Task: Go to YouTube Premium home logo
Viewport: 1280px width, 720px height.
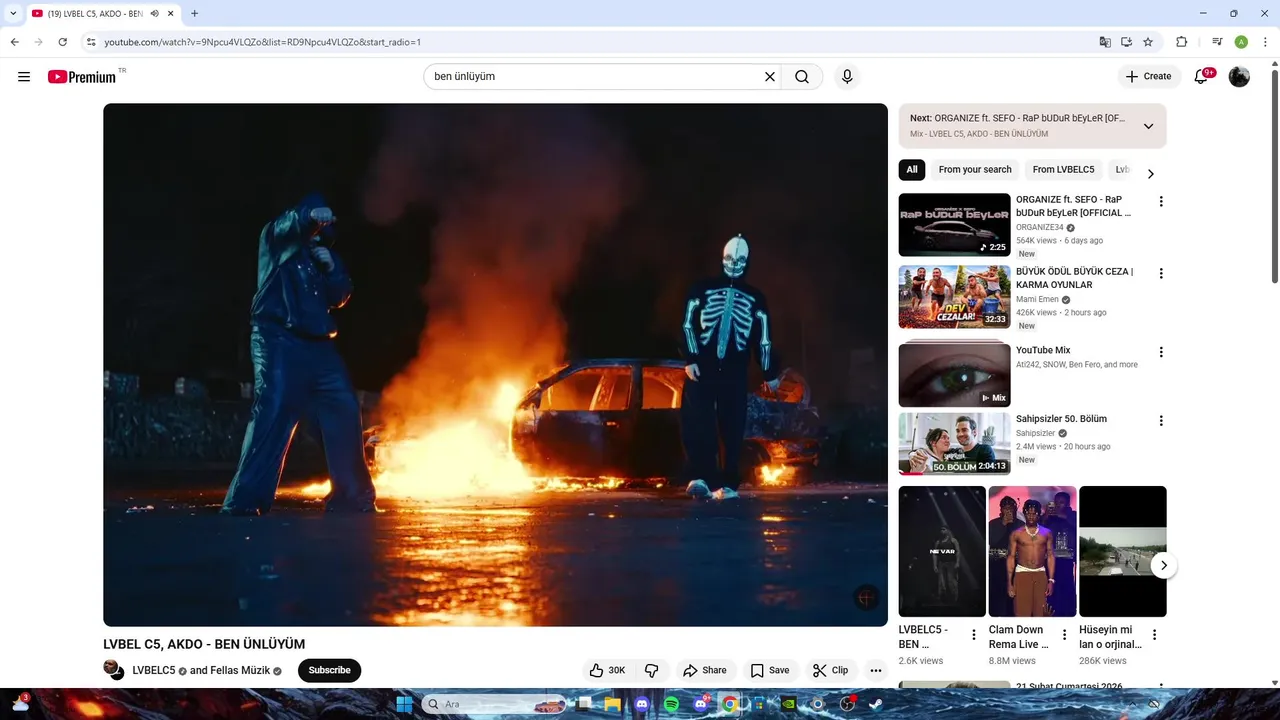Action: [82, 77]
